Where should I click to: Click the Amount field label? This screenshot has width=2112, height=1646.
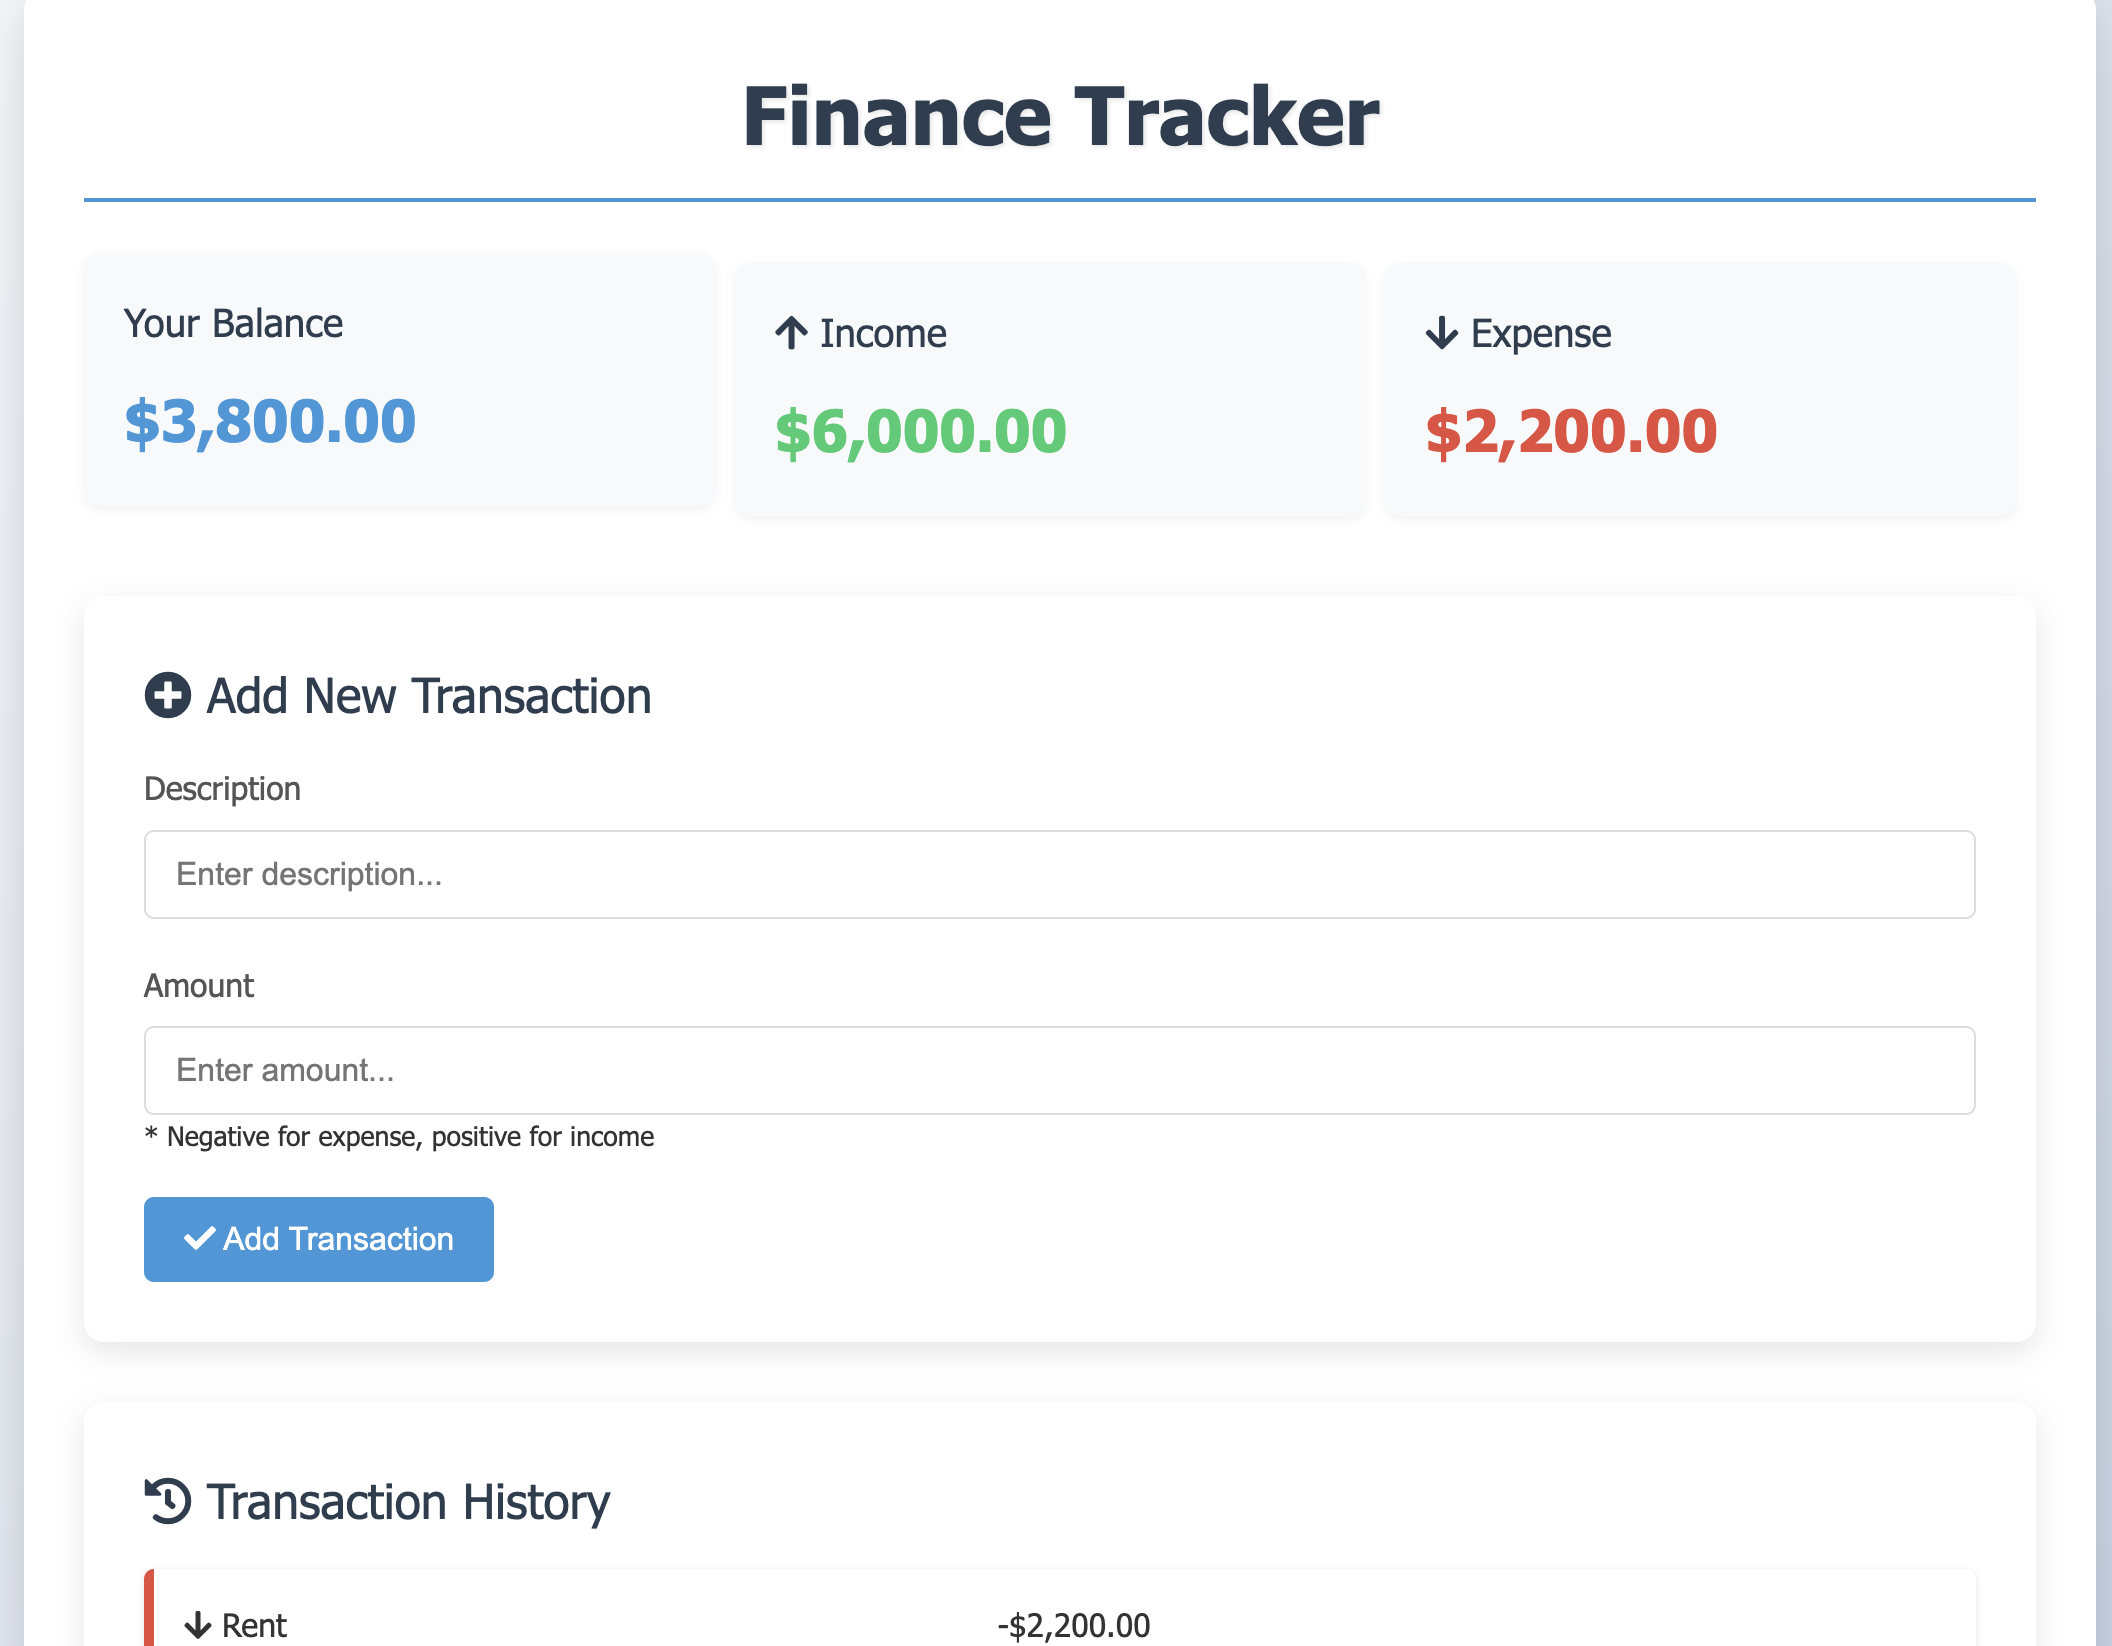(199, 986)
